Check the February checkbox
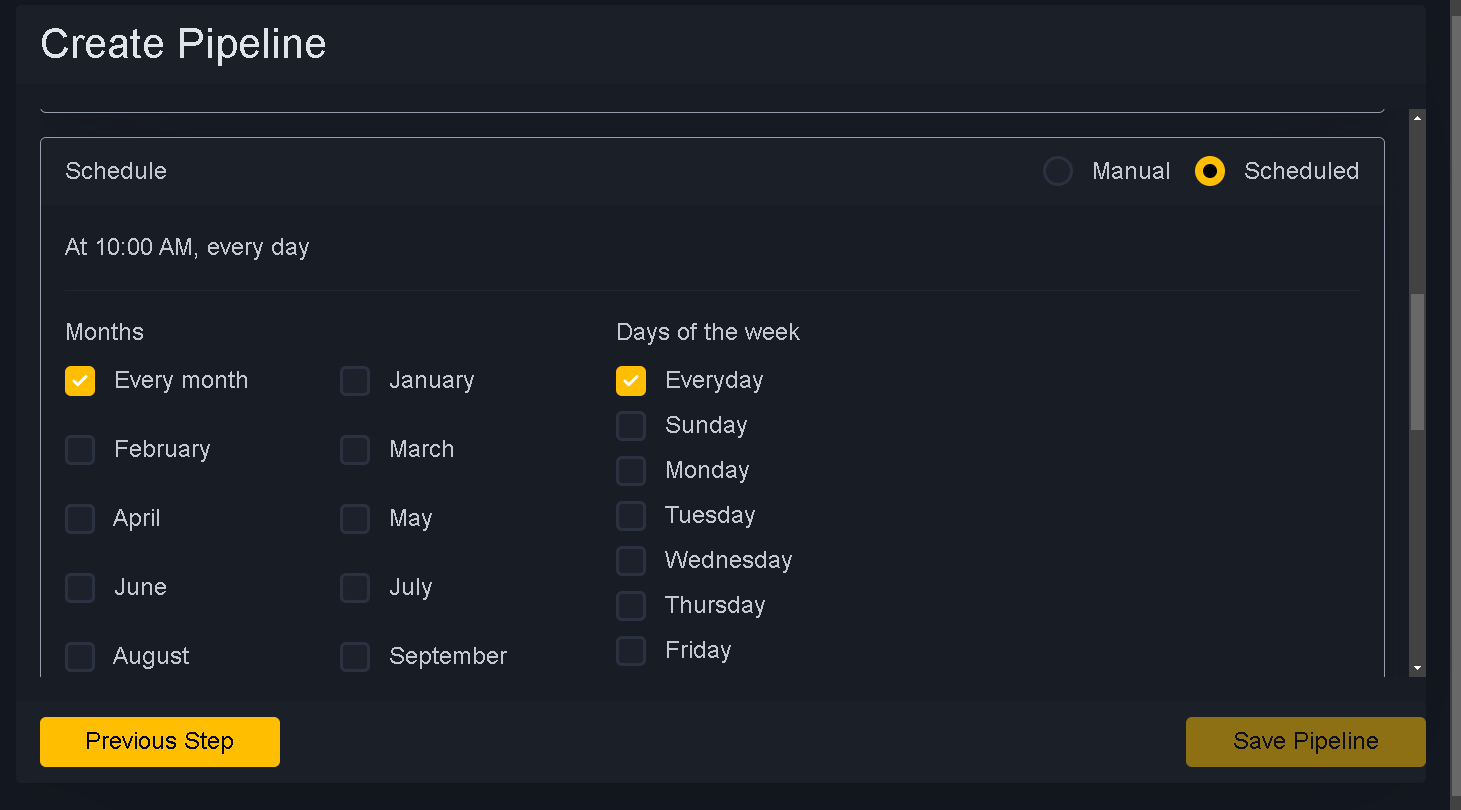 tap(80, 450)
